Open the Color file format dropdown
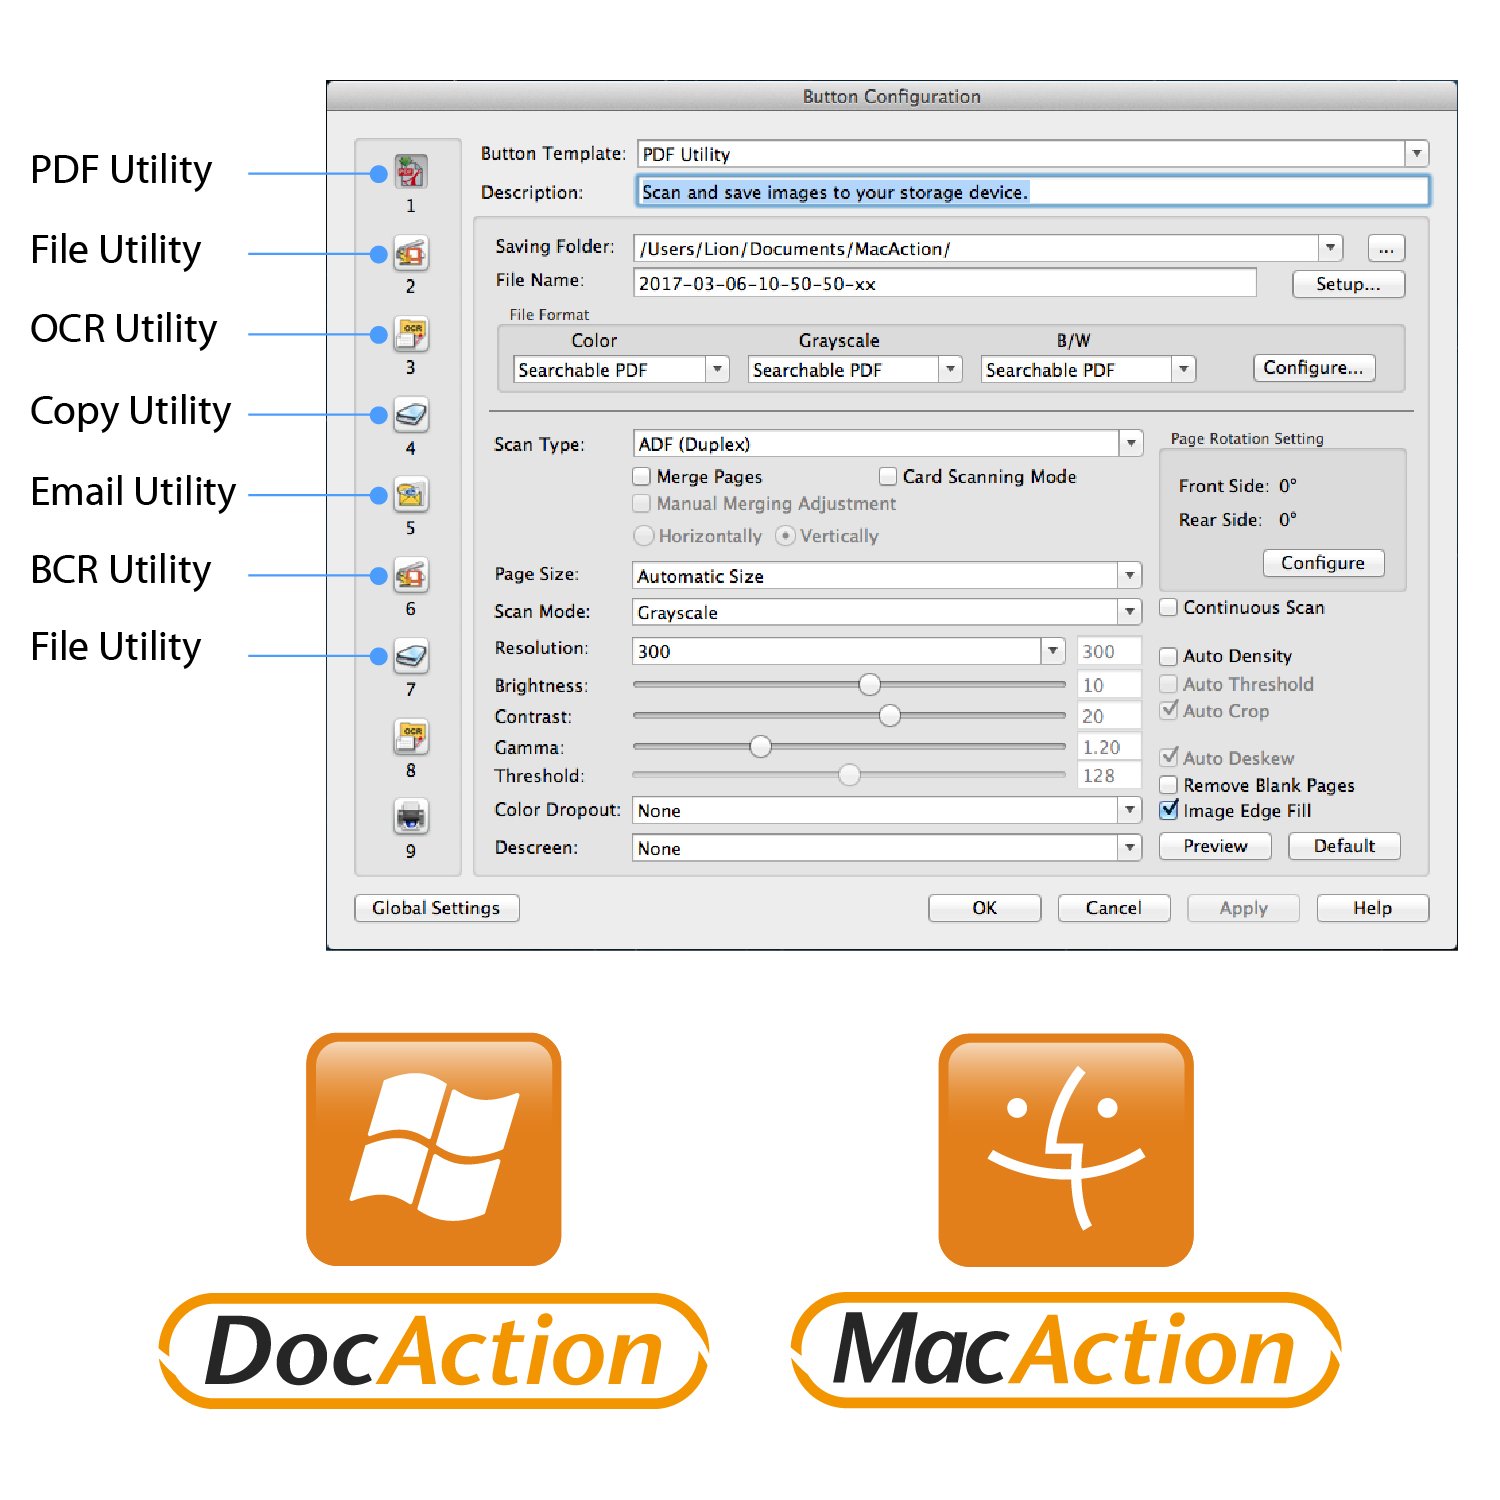The width and height of the screenshot is (1500, 1500). pos(717,370)
